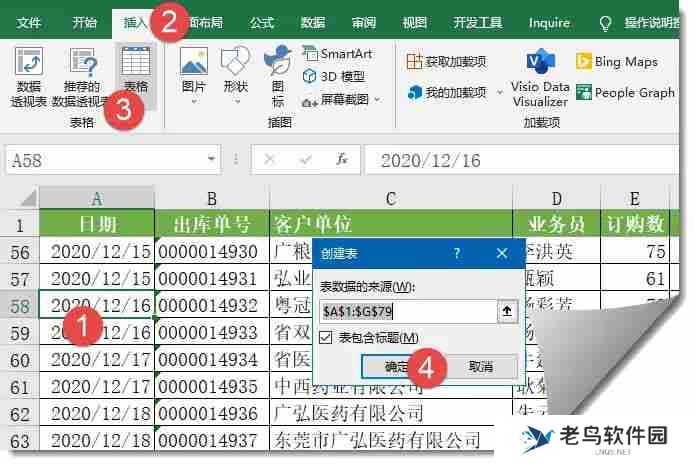Expand Screenshot (屏幕截图) dropdown arrow

click(x=377, y=100)
